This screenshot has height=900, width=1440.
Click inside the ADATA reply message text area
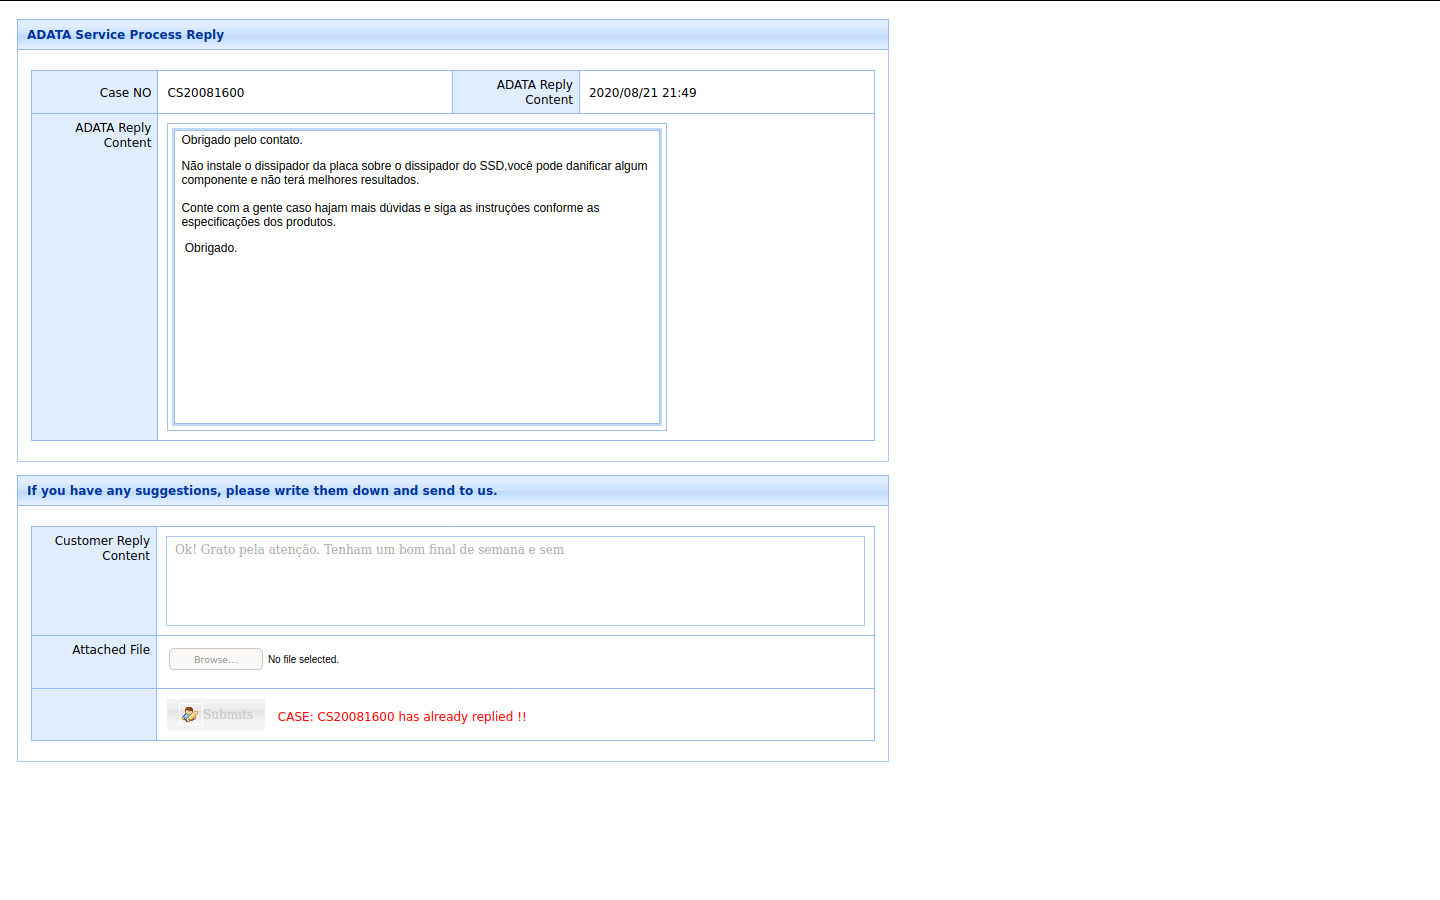tap(417, 277)
